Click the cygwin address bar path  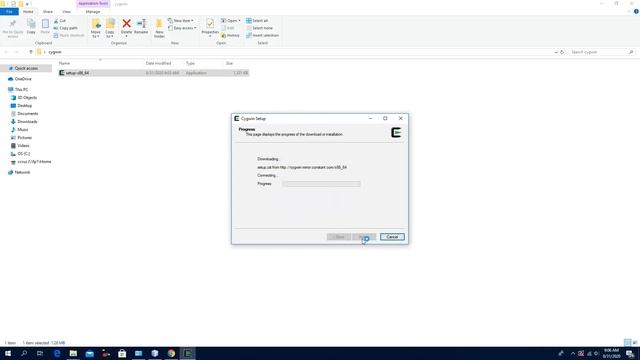55,52
